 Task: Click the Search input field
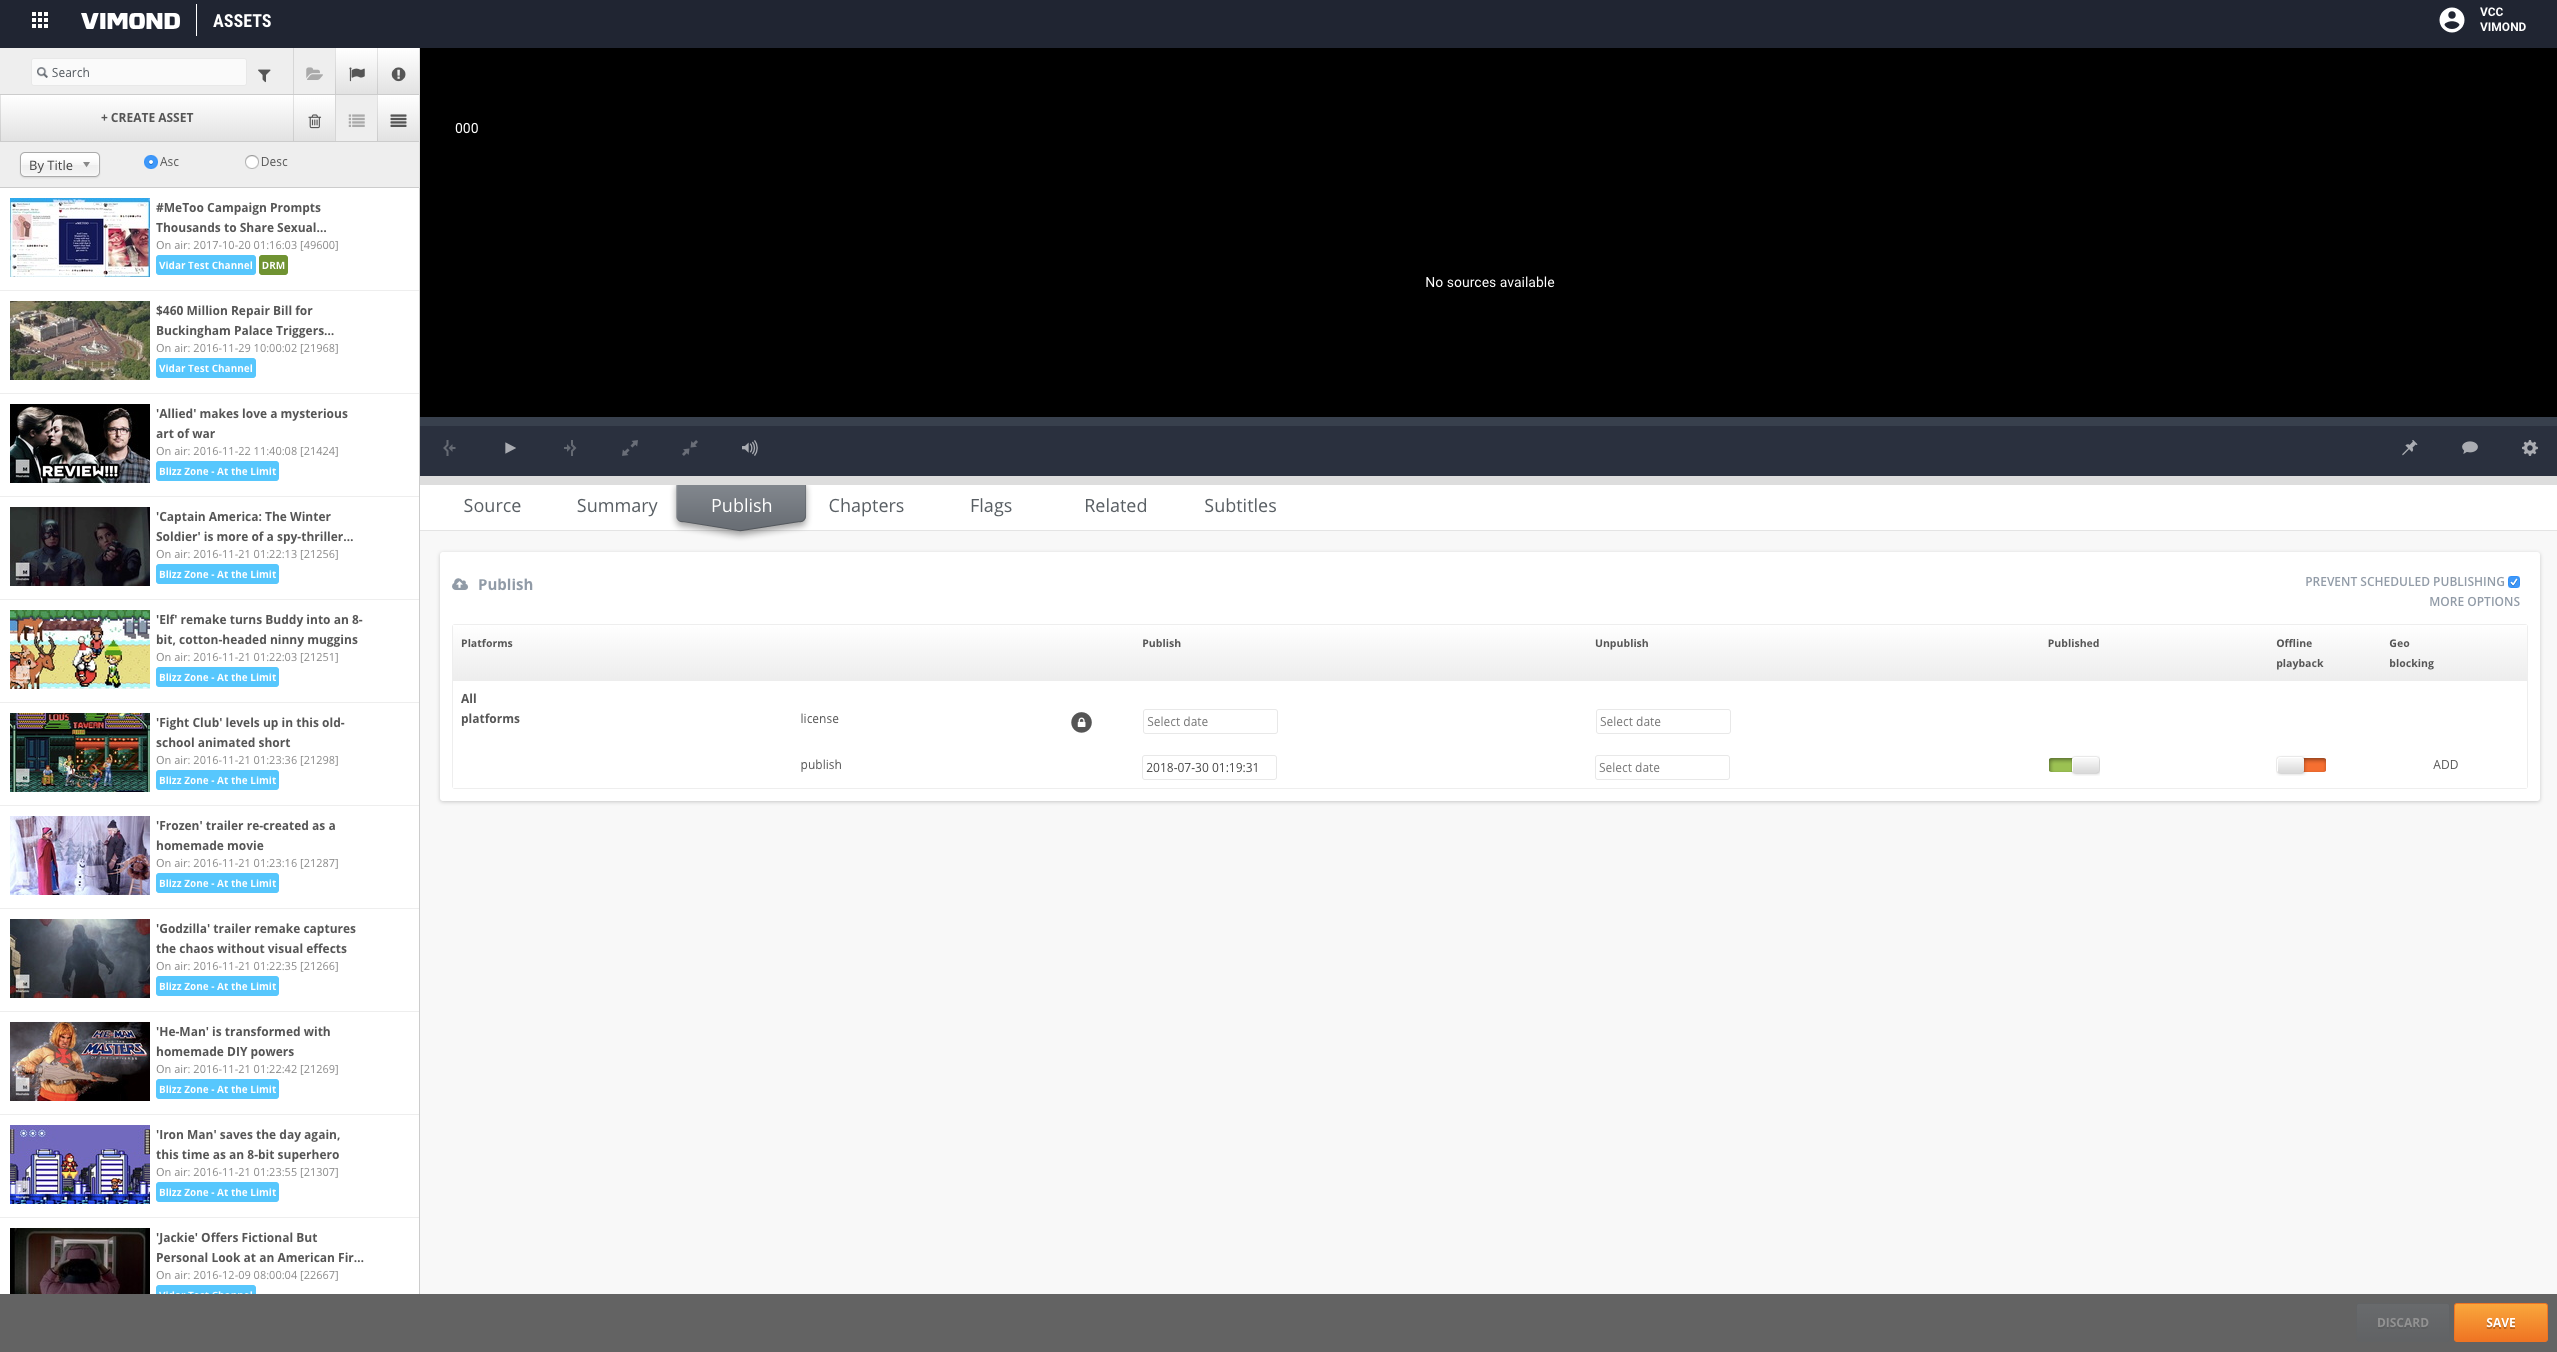[139, 72]
